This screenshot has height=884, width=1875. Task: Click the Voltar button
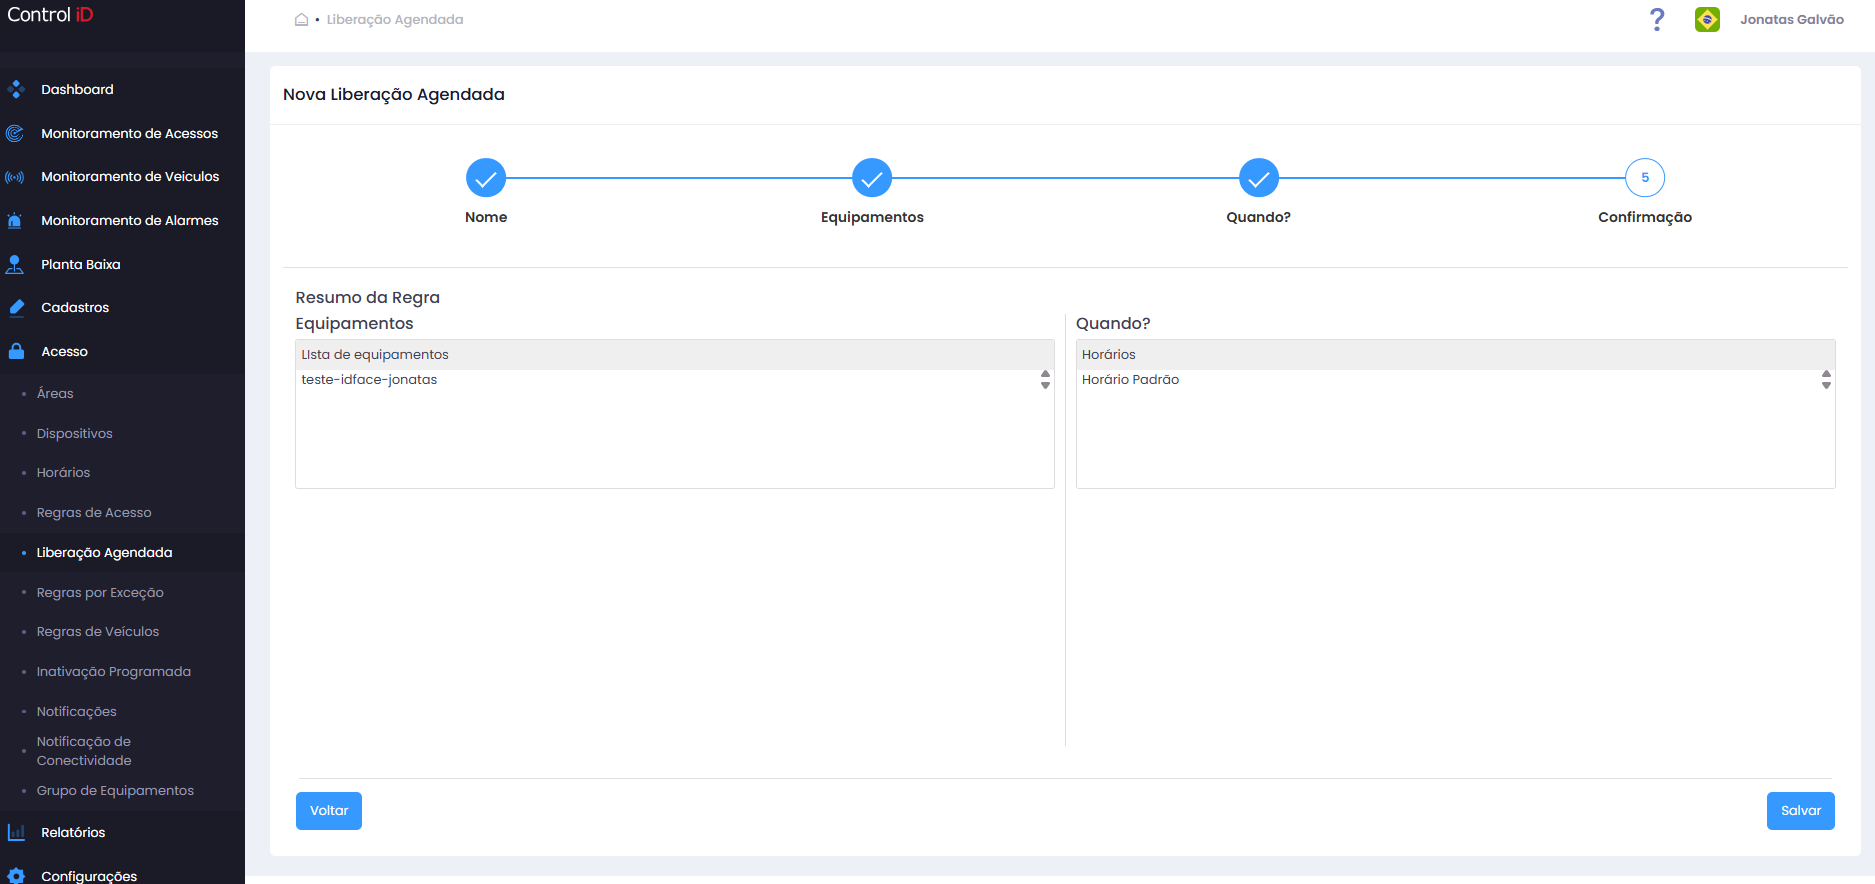click(329, 811)
